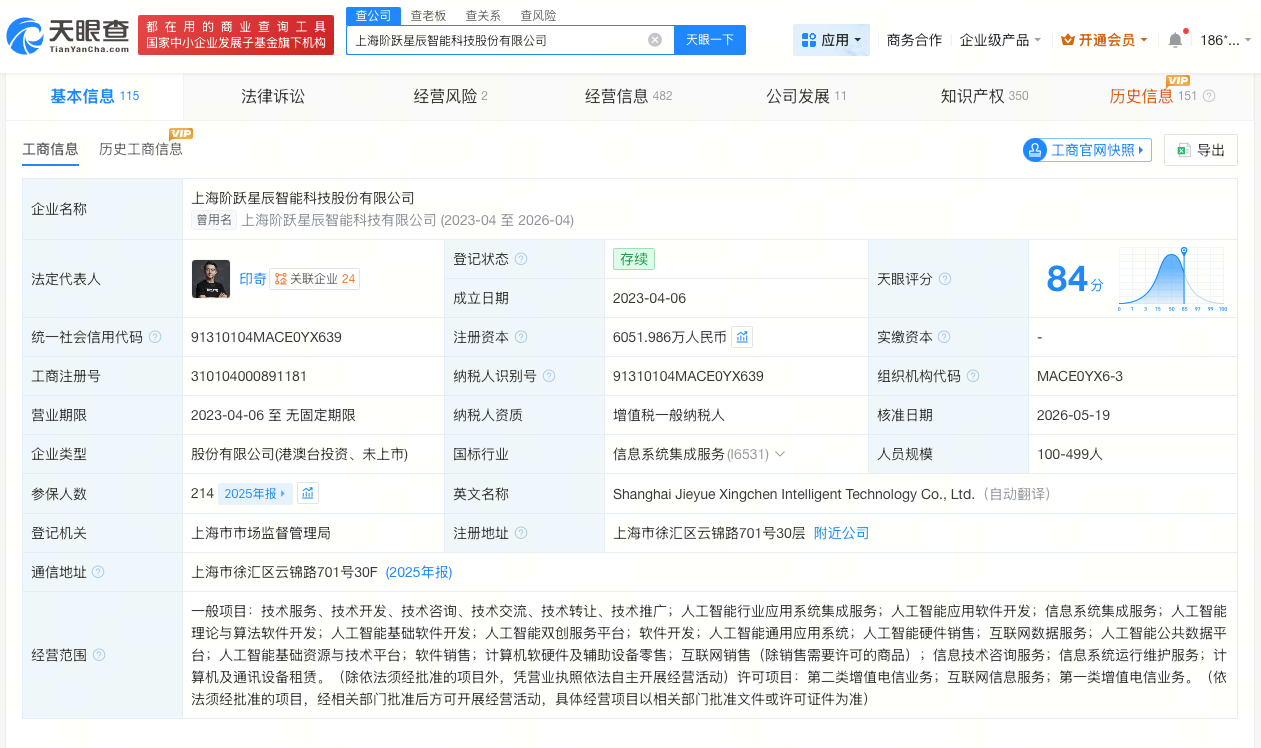The height and width of the screenshot is (748, 1261).
Task: Open the account 186 dropdown
Action: 1225,40
